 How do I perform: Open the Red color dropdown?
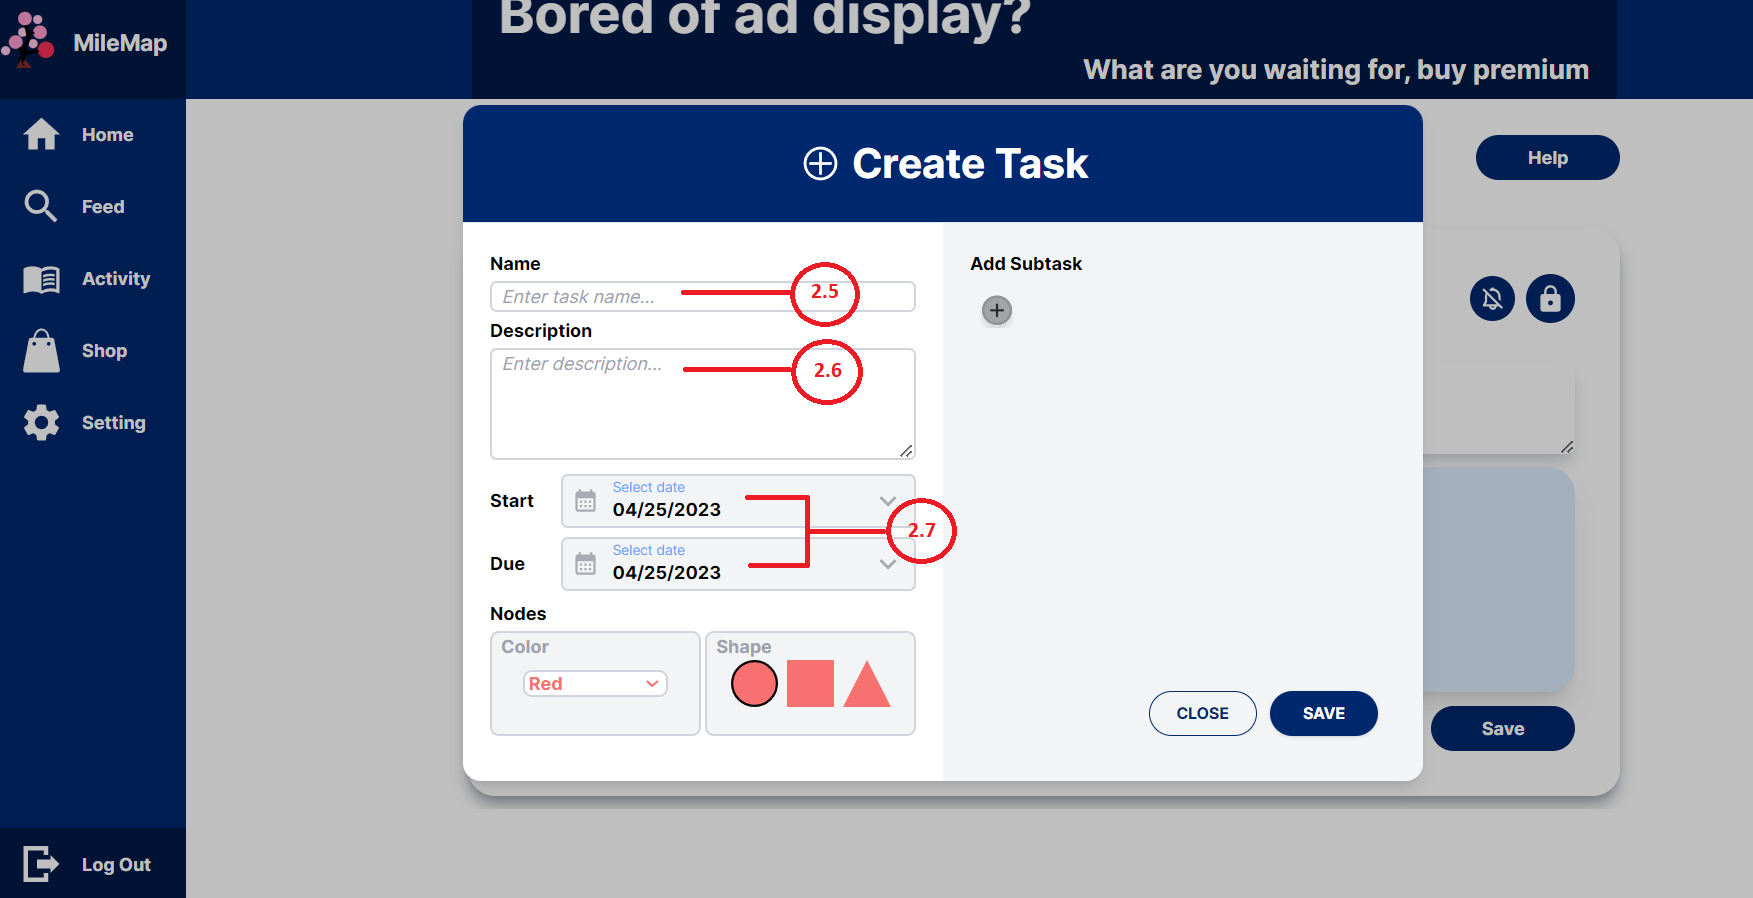pos(595,684)
